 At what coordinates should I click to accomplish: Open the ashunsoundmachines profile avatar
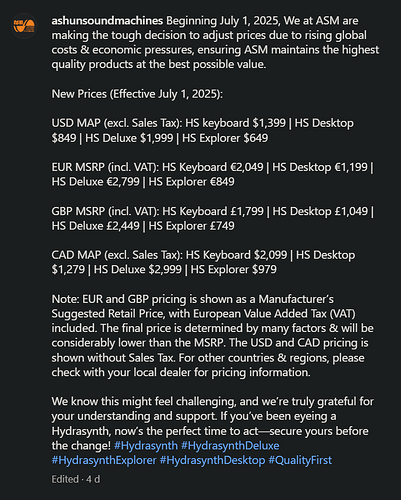24,26
